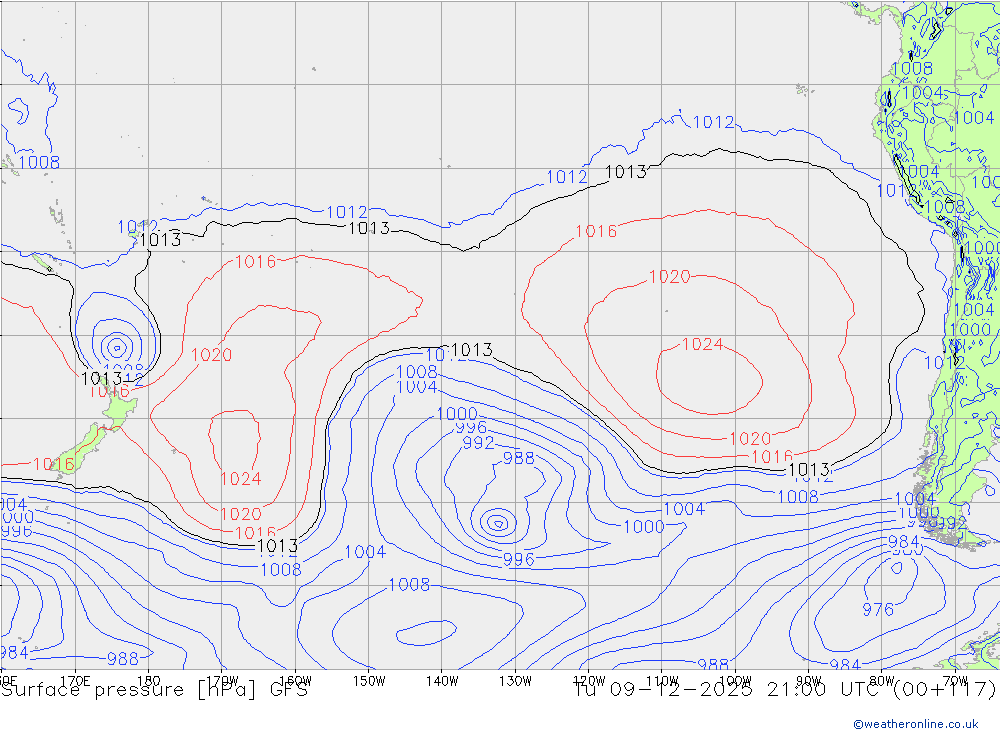Click the 90W longitude label
Screen dimensions: 1000x733
coord(809,681)
